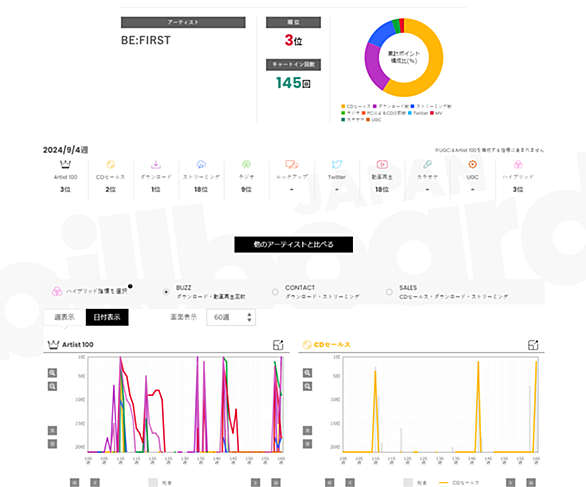Click the ラジオ radio metric icon
586x487 pixels.
[x=246, y=164]
